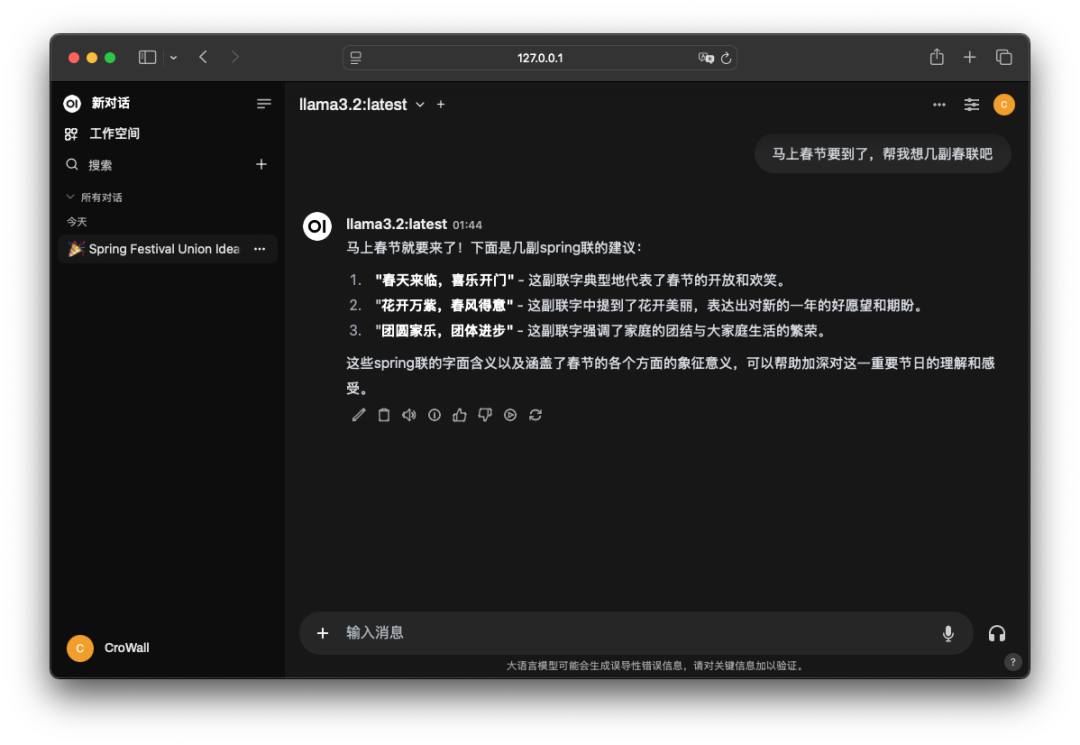Viewport: 1080px width, 745px height.
Task: Click the orange user avatar at top right
Action: [1004, 105]
